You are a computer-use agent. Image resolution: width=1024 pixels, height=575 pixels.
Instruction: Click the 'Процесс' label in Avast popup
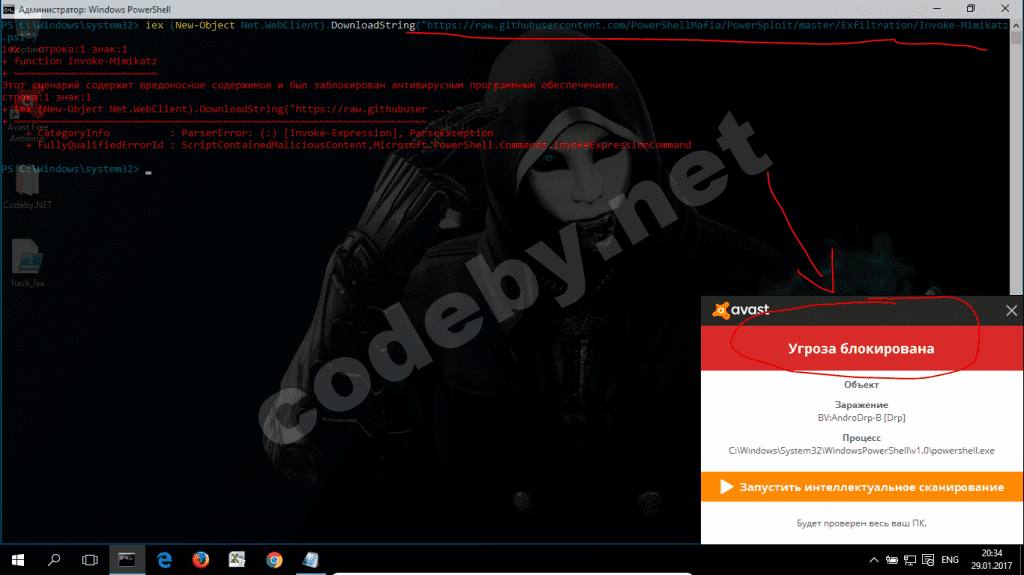tap(861, 437)
